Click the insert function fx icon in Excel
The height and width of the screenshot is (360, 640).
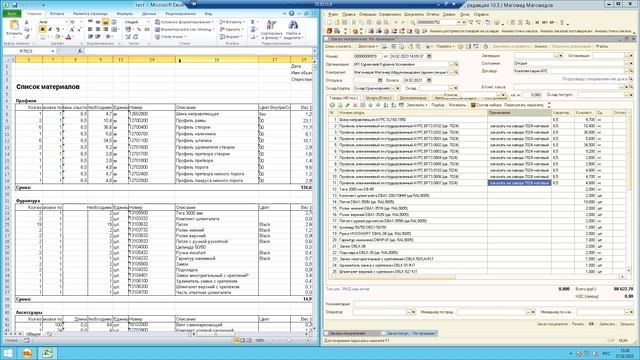click(80, 51)
